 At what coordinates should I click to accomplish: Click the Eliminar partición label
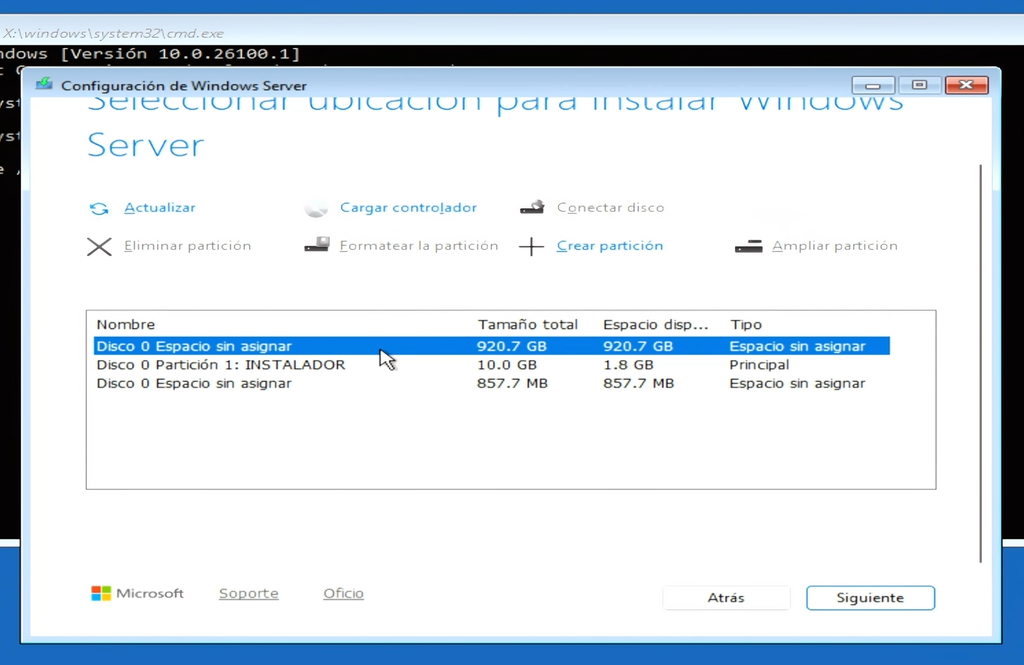(187, 246)
